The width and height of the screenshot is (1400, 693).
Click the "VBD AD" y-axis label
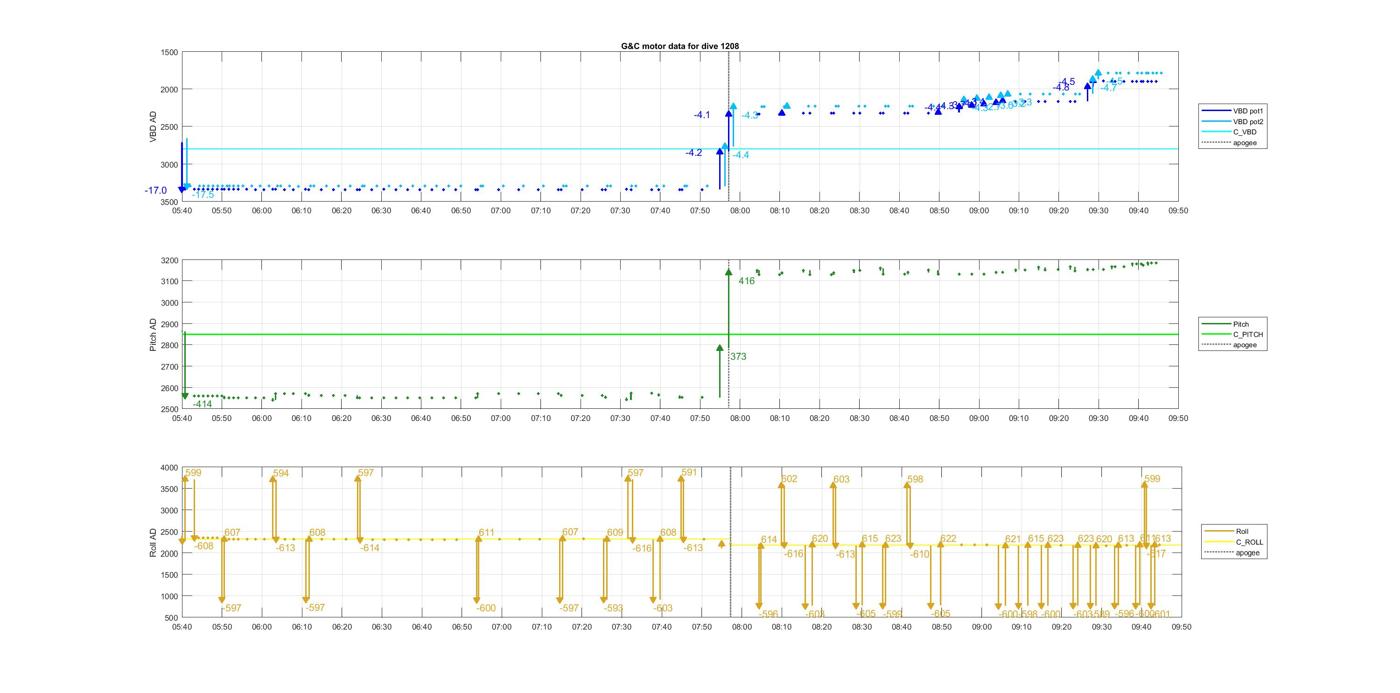(x=153, y=127)
